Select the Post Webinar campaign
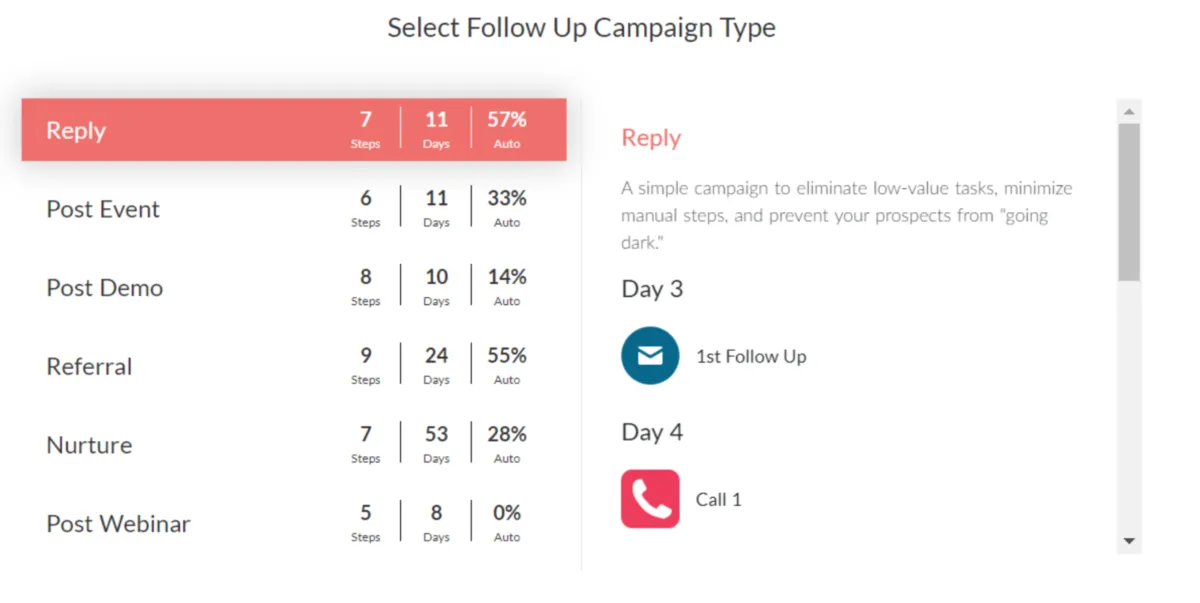The image size is (1200, 603). [118, 524]
